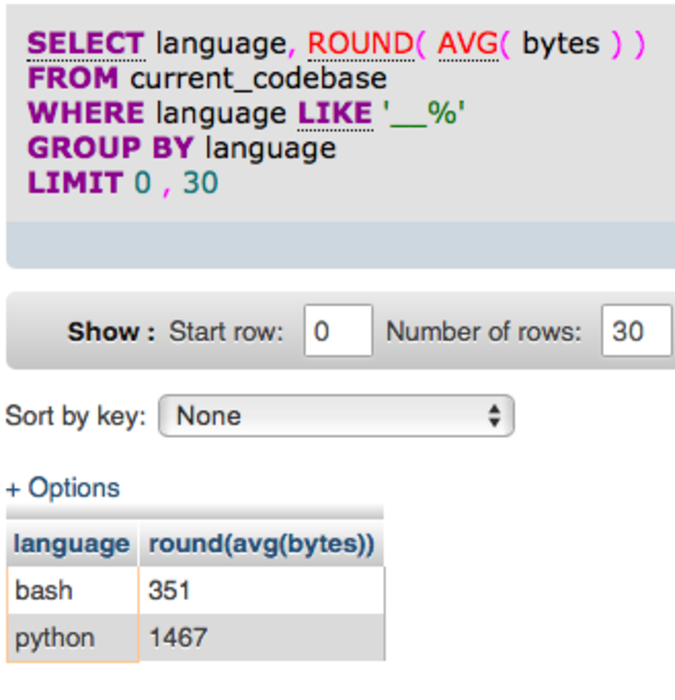
Task: Focus the Start row input field
Action: pyautogui.click(x=338, y=331)
